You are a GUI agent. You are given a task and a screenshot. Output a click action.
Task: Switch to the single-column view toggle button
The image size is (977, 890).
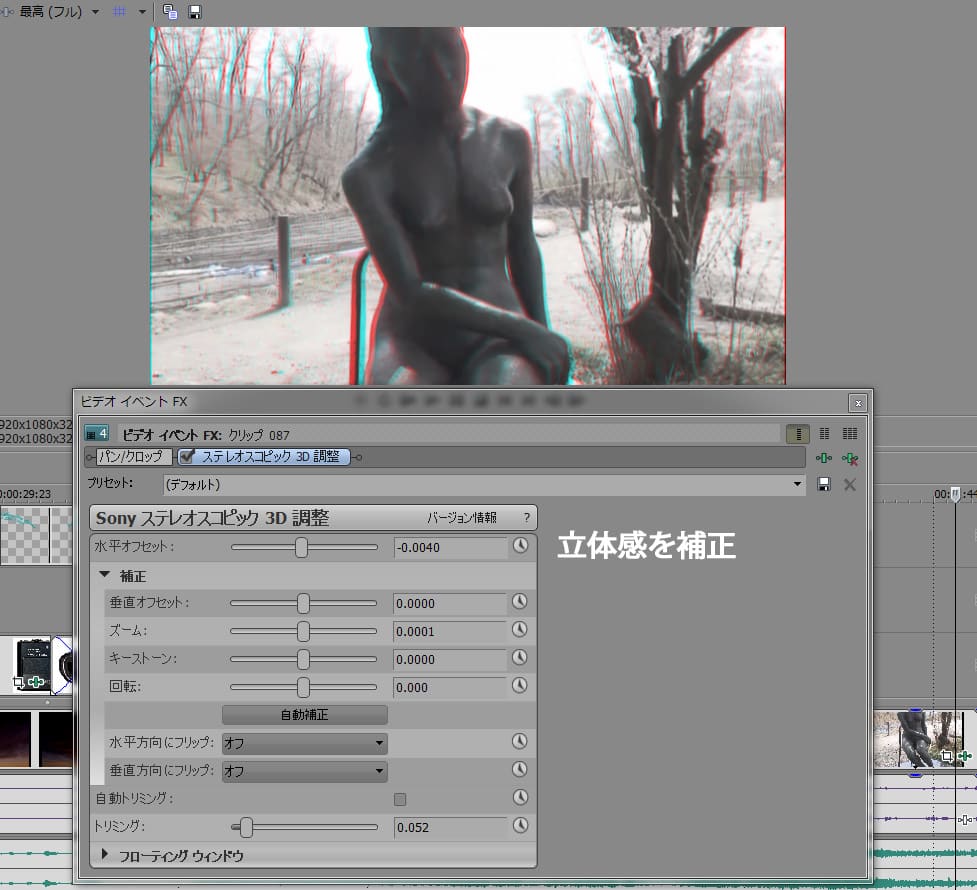pyautogui.click(x=797, y=434)
